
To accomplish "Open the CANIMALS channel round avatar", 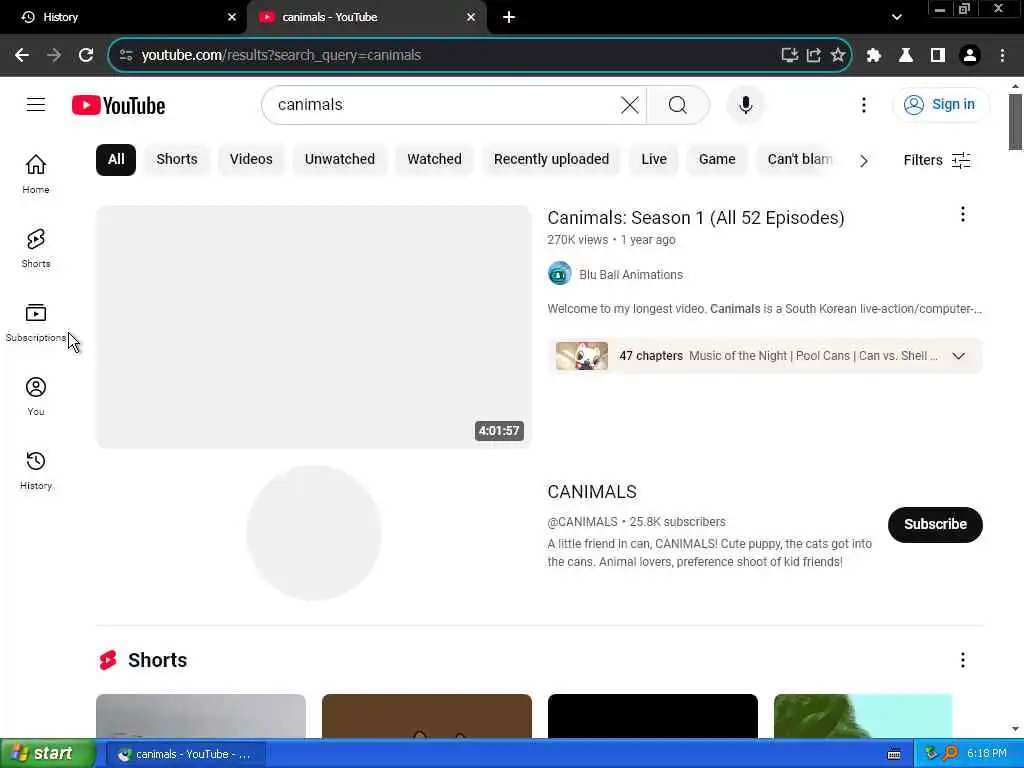I will tap(314, 533).
